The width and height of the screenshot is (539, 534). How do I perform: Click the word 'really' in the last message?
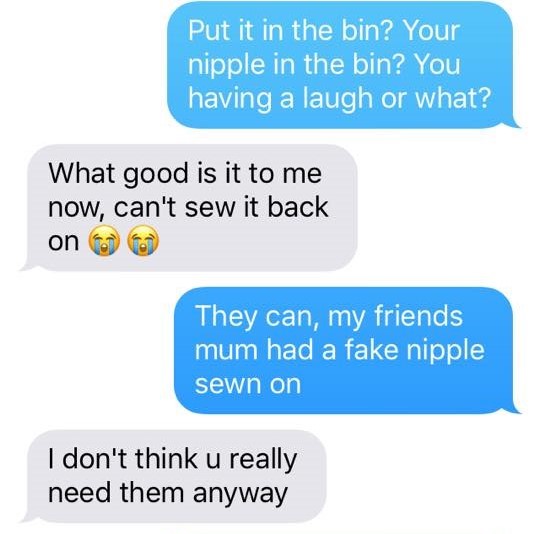pyautogui.click(x=263, y=460)
